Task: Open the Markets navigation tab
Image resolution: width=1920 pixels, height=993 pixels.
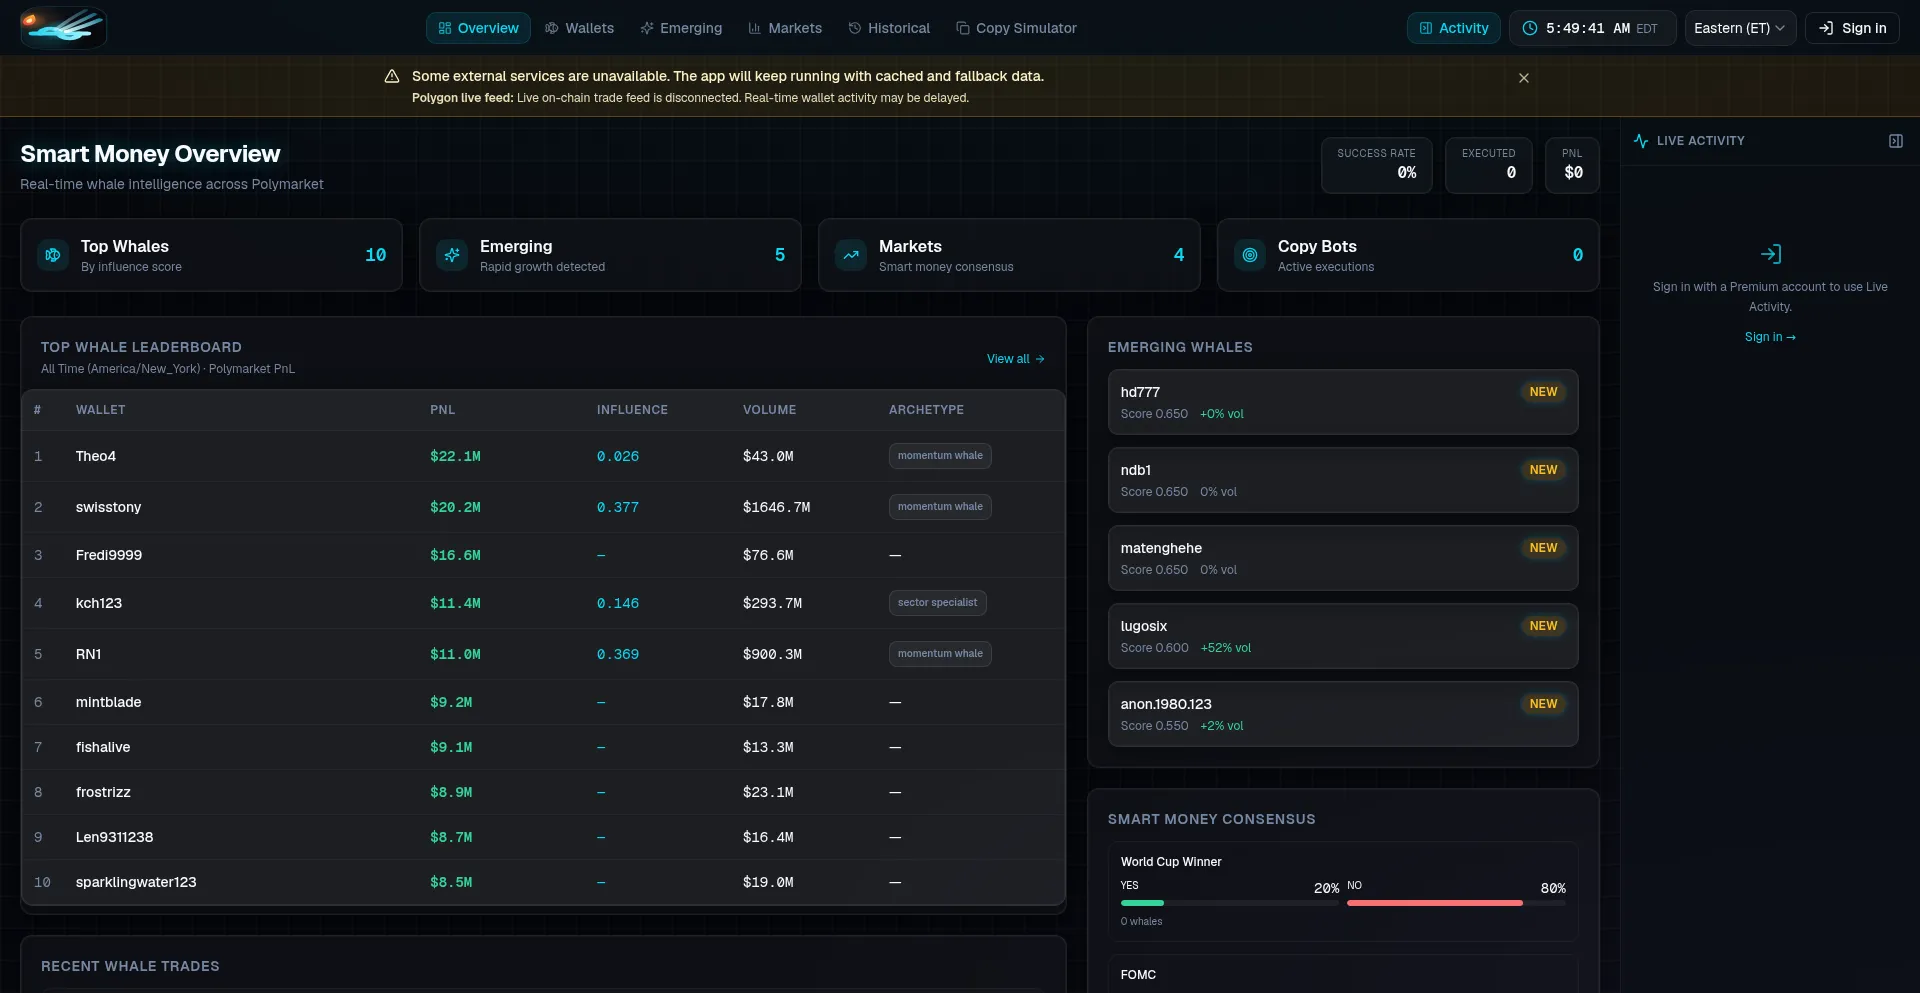Action: coord(785,28)
